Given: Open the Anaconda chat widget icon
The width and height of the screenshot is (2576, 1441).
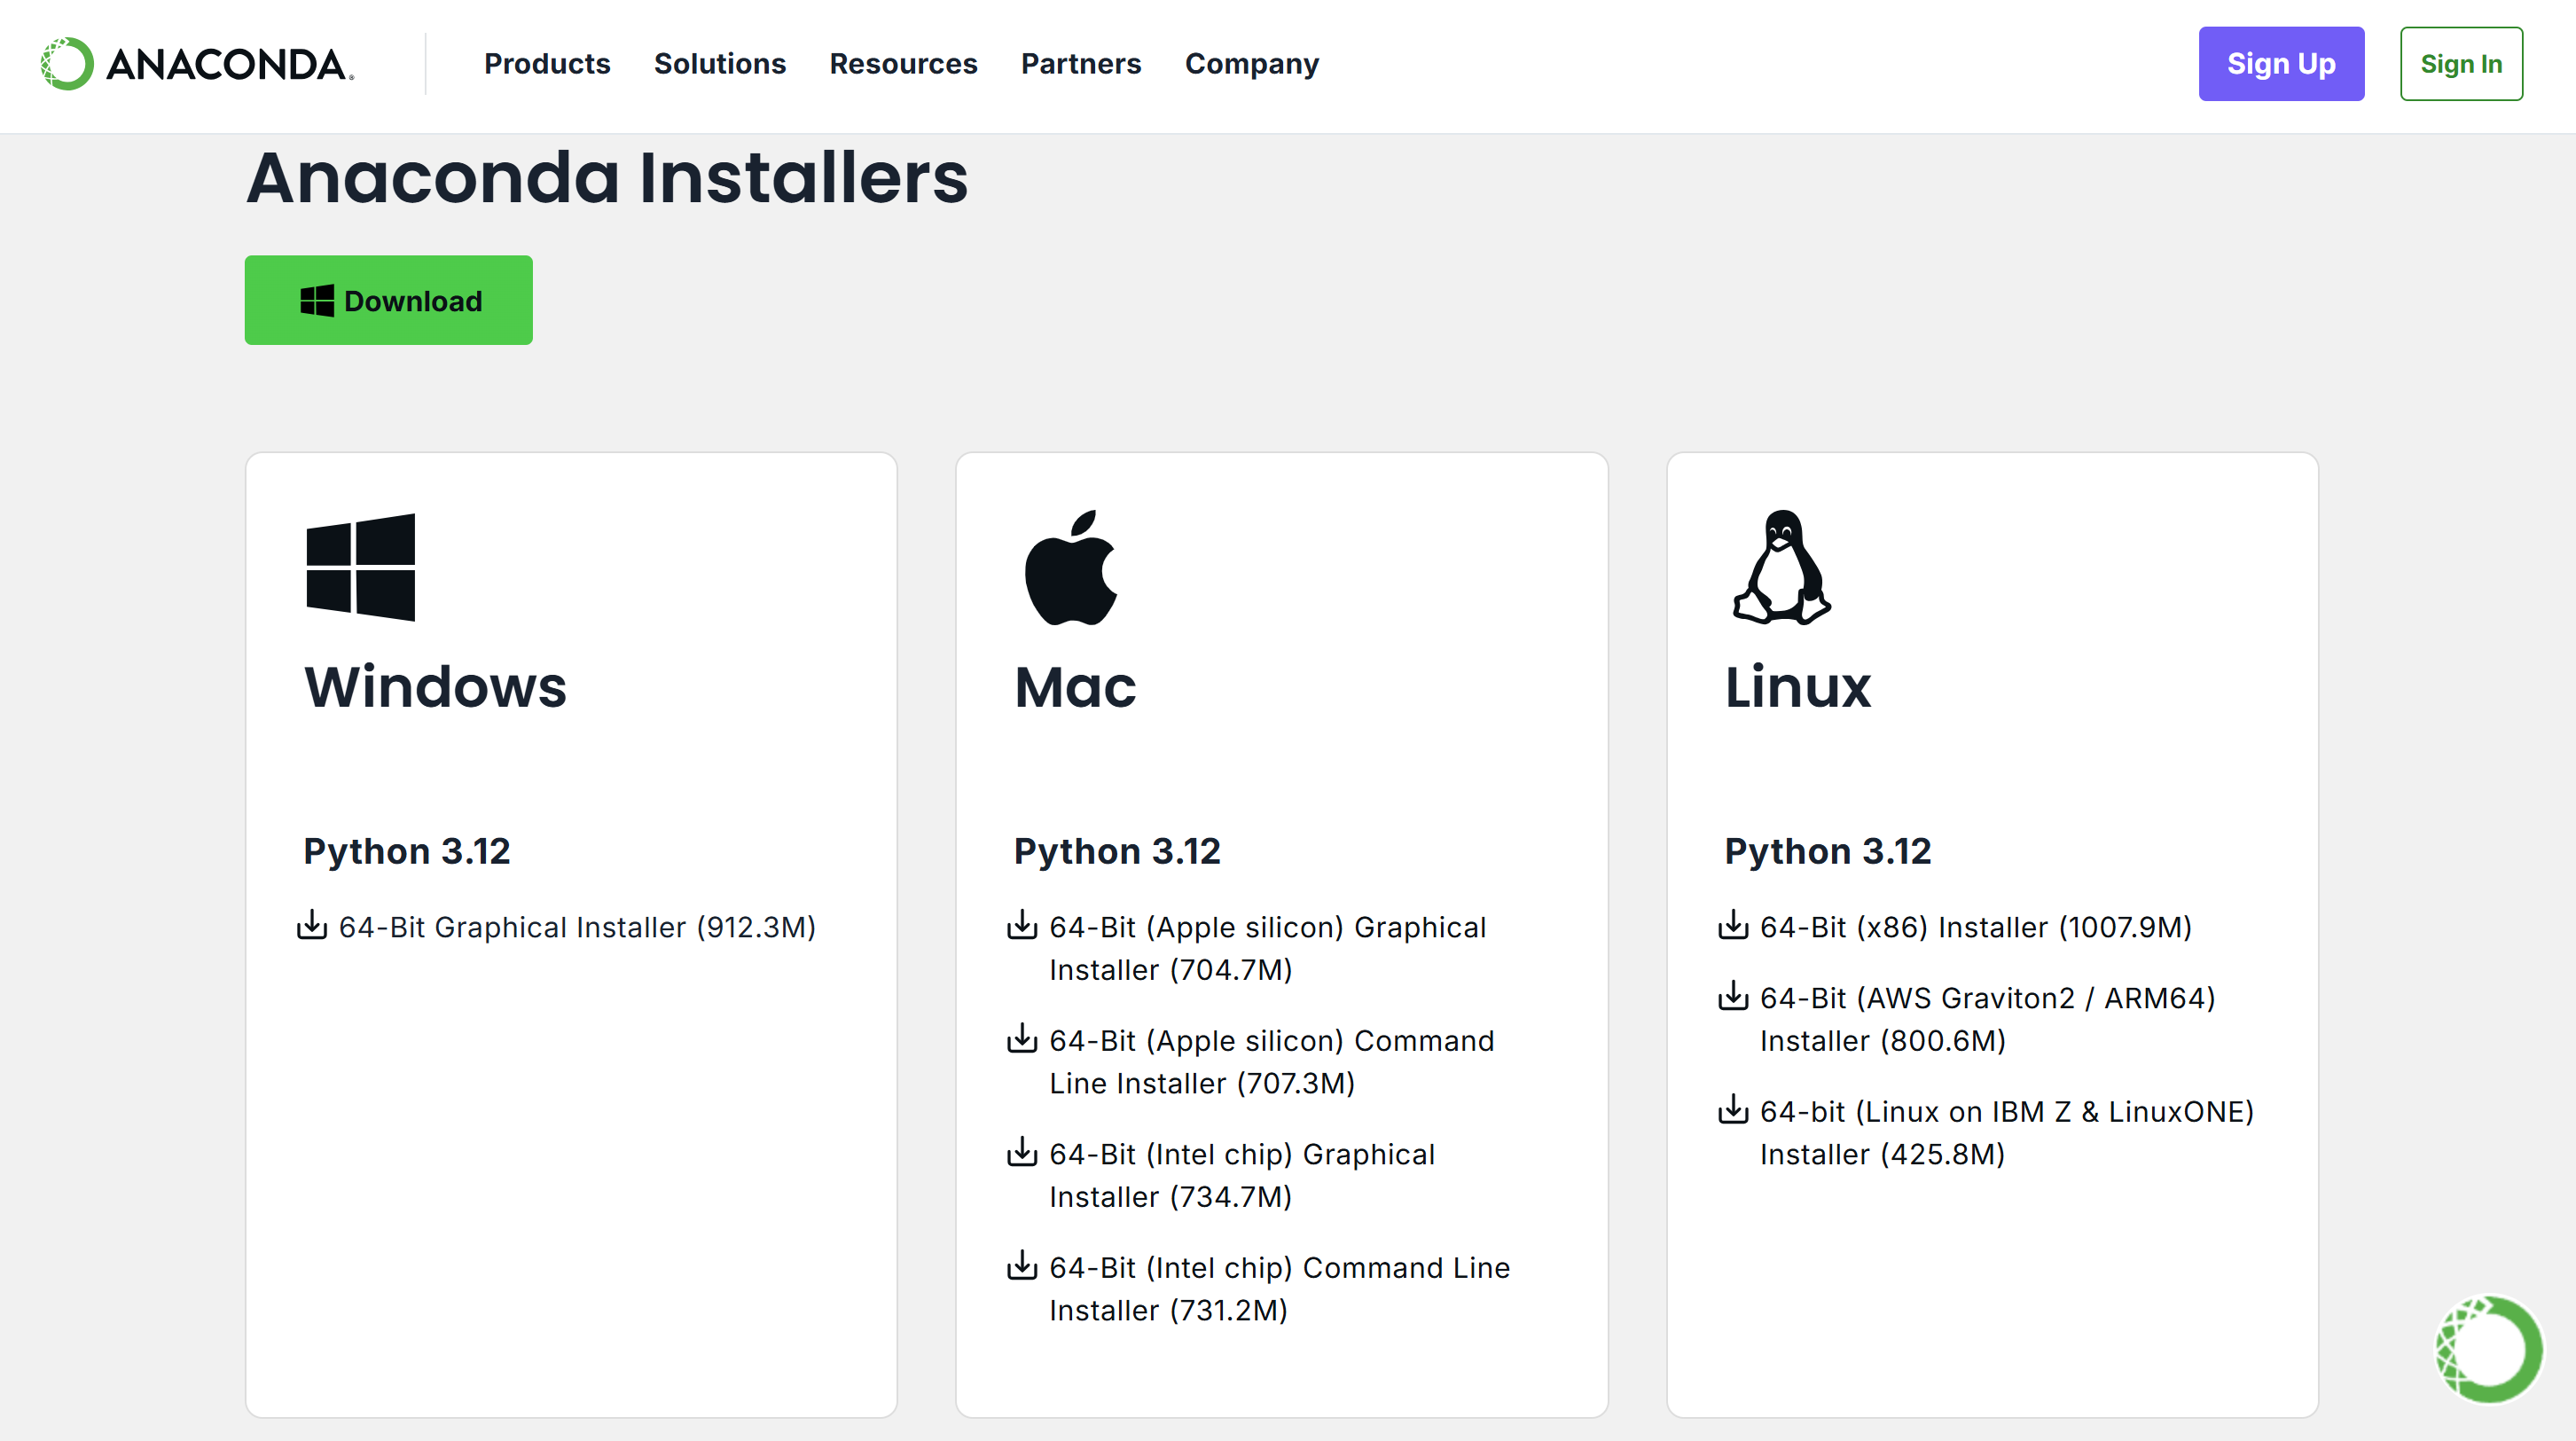Looking at the screenshot, I should [x=2488, y=1349].
